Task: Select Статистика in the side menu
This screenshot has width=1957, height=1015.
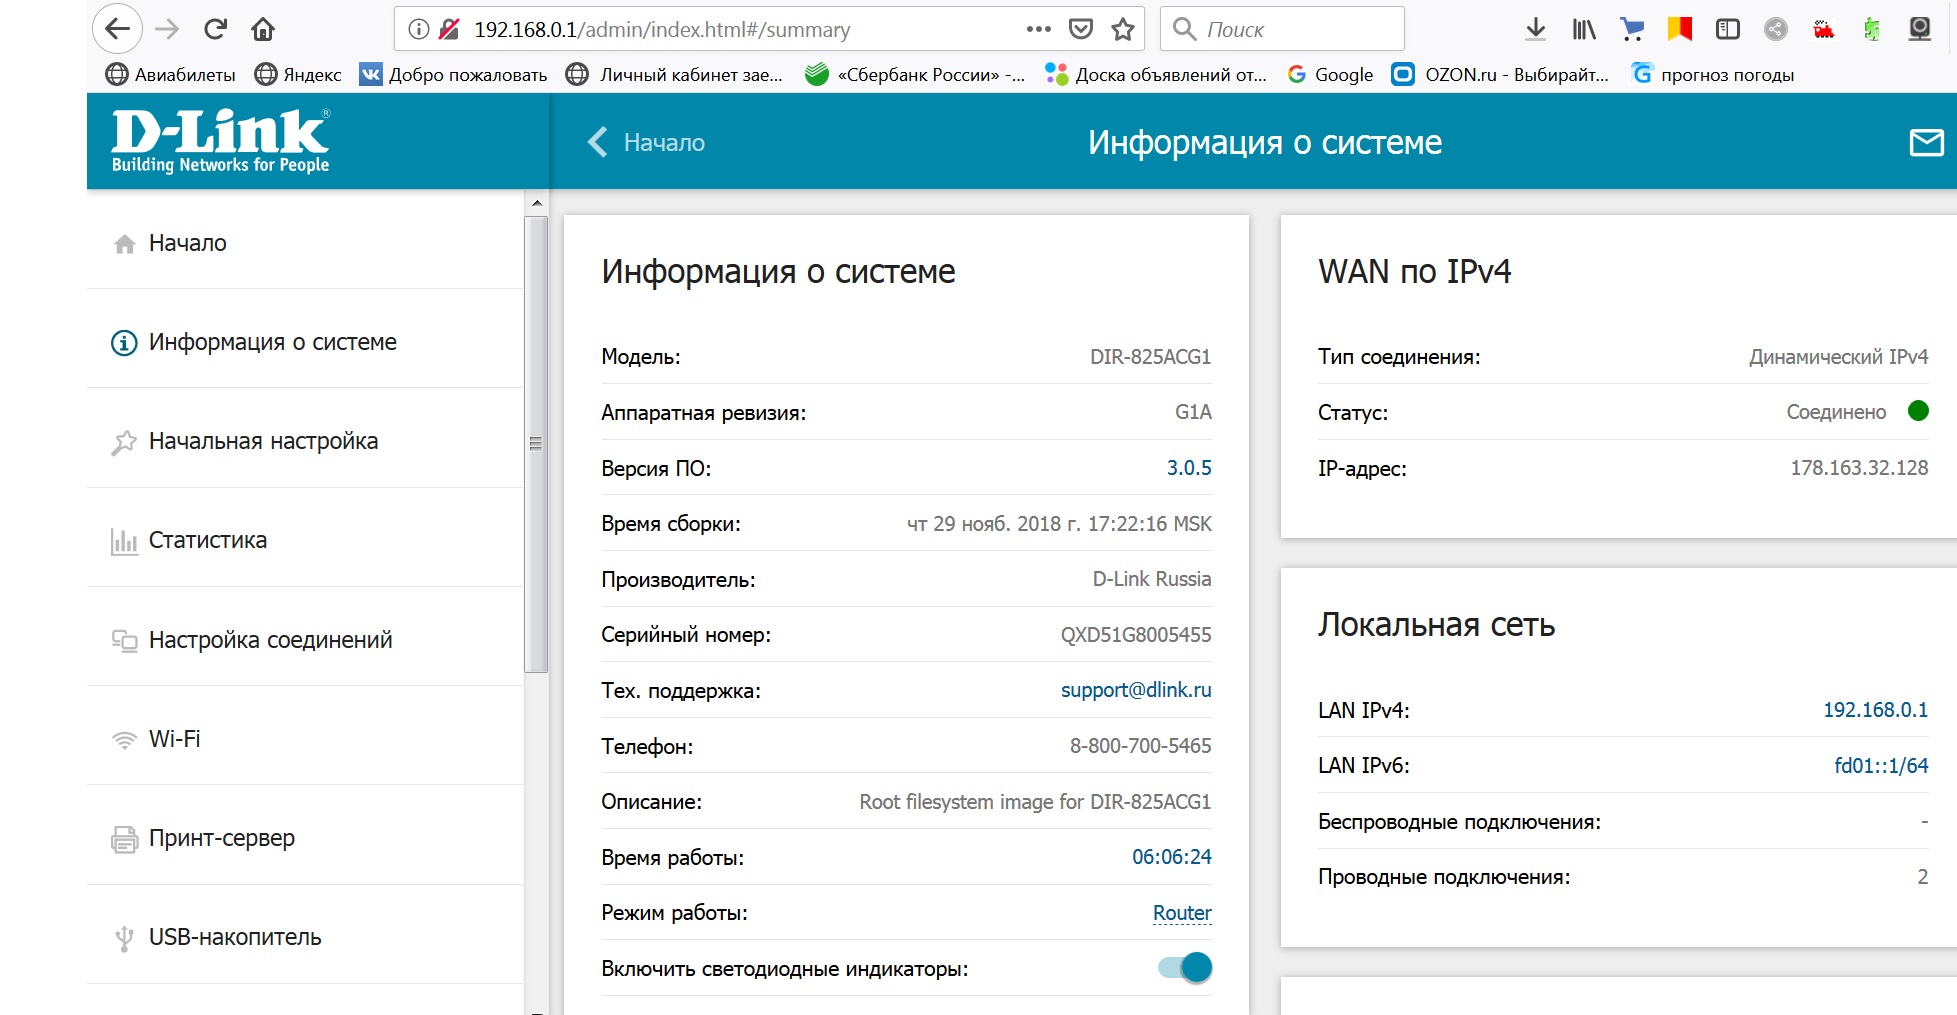Action: pos(207,541)
